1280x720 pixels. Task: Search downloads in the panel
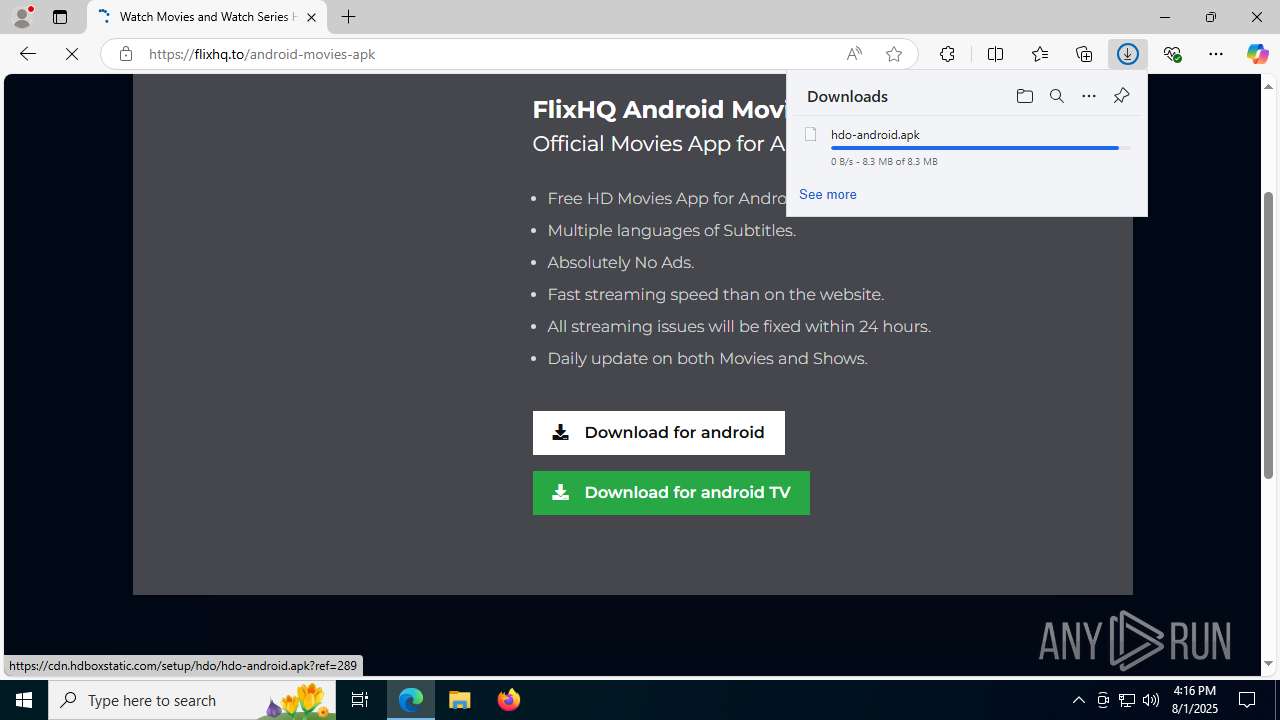pyautogui.click(x=1056, y=96)
